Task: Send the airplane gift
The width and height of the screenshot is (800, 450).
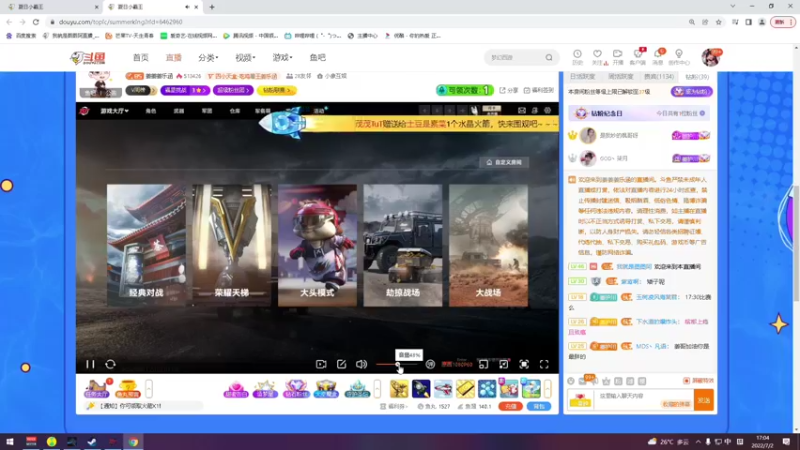Action: (x=443, y=389)
